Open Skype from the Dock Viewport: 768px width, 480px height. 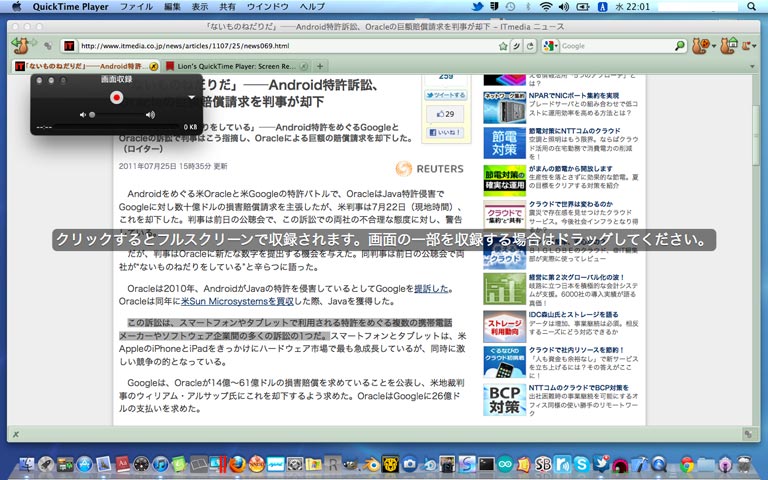582,464
